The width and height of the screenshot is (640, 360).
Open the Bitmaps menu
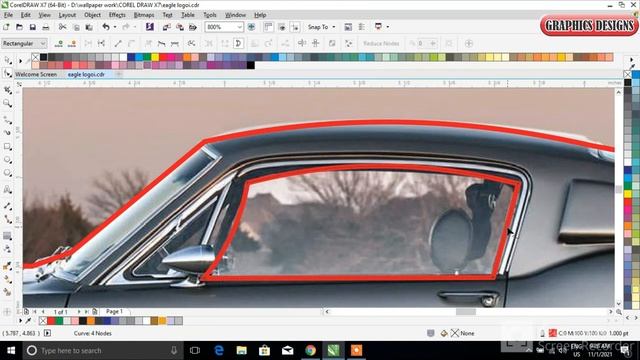[144, 15]
